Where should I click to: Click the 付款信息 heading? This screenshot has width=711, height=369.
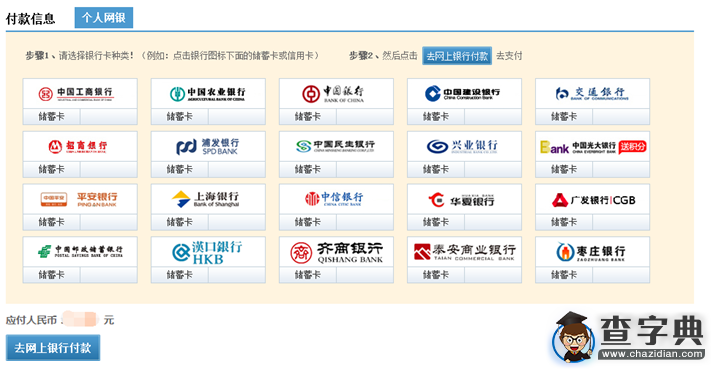tap(30, 19)
